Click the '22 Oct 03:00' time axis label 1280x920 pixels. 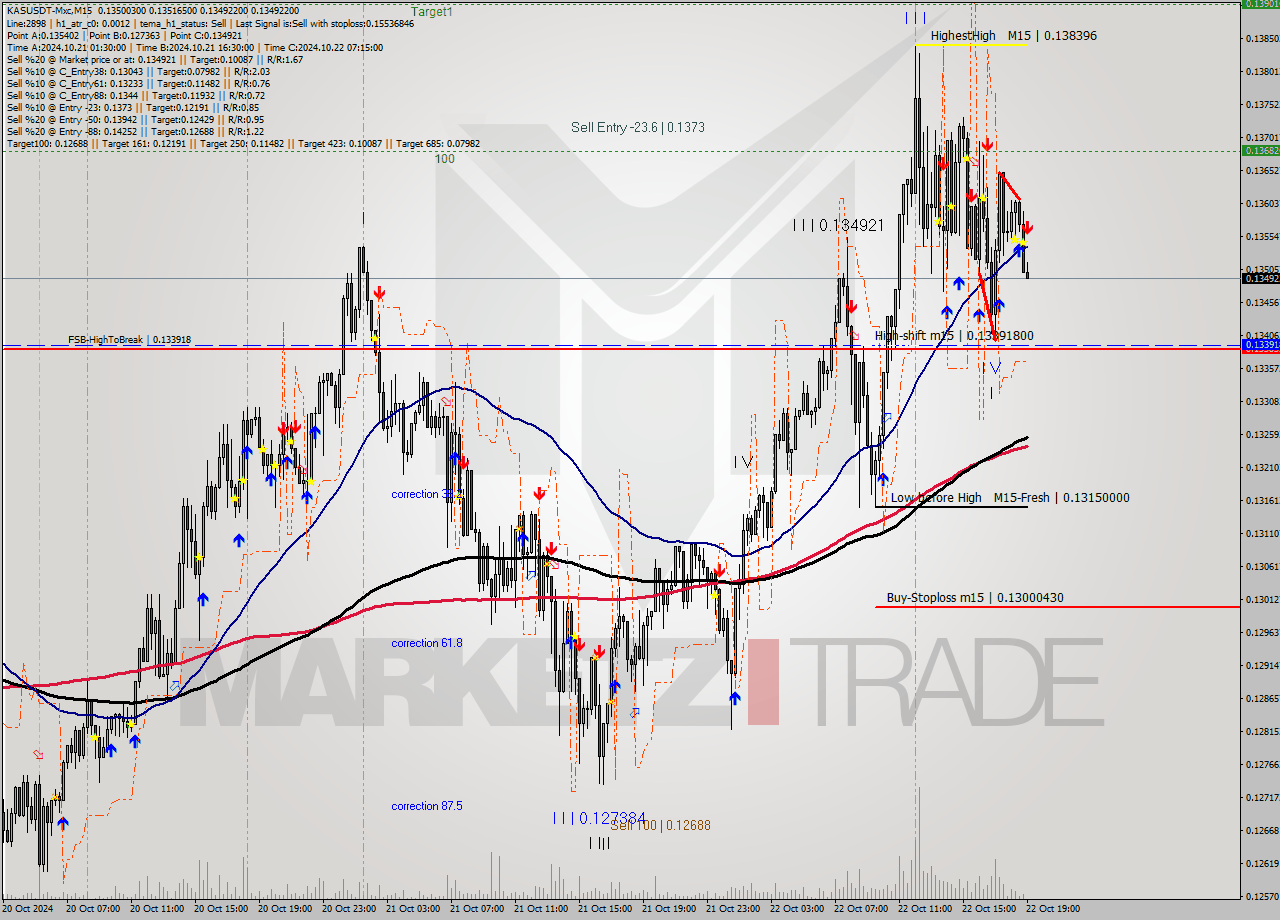pyautogui.click(x=796, y=909)
